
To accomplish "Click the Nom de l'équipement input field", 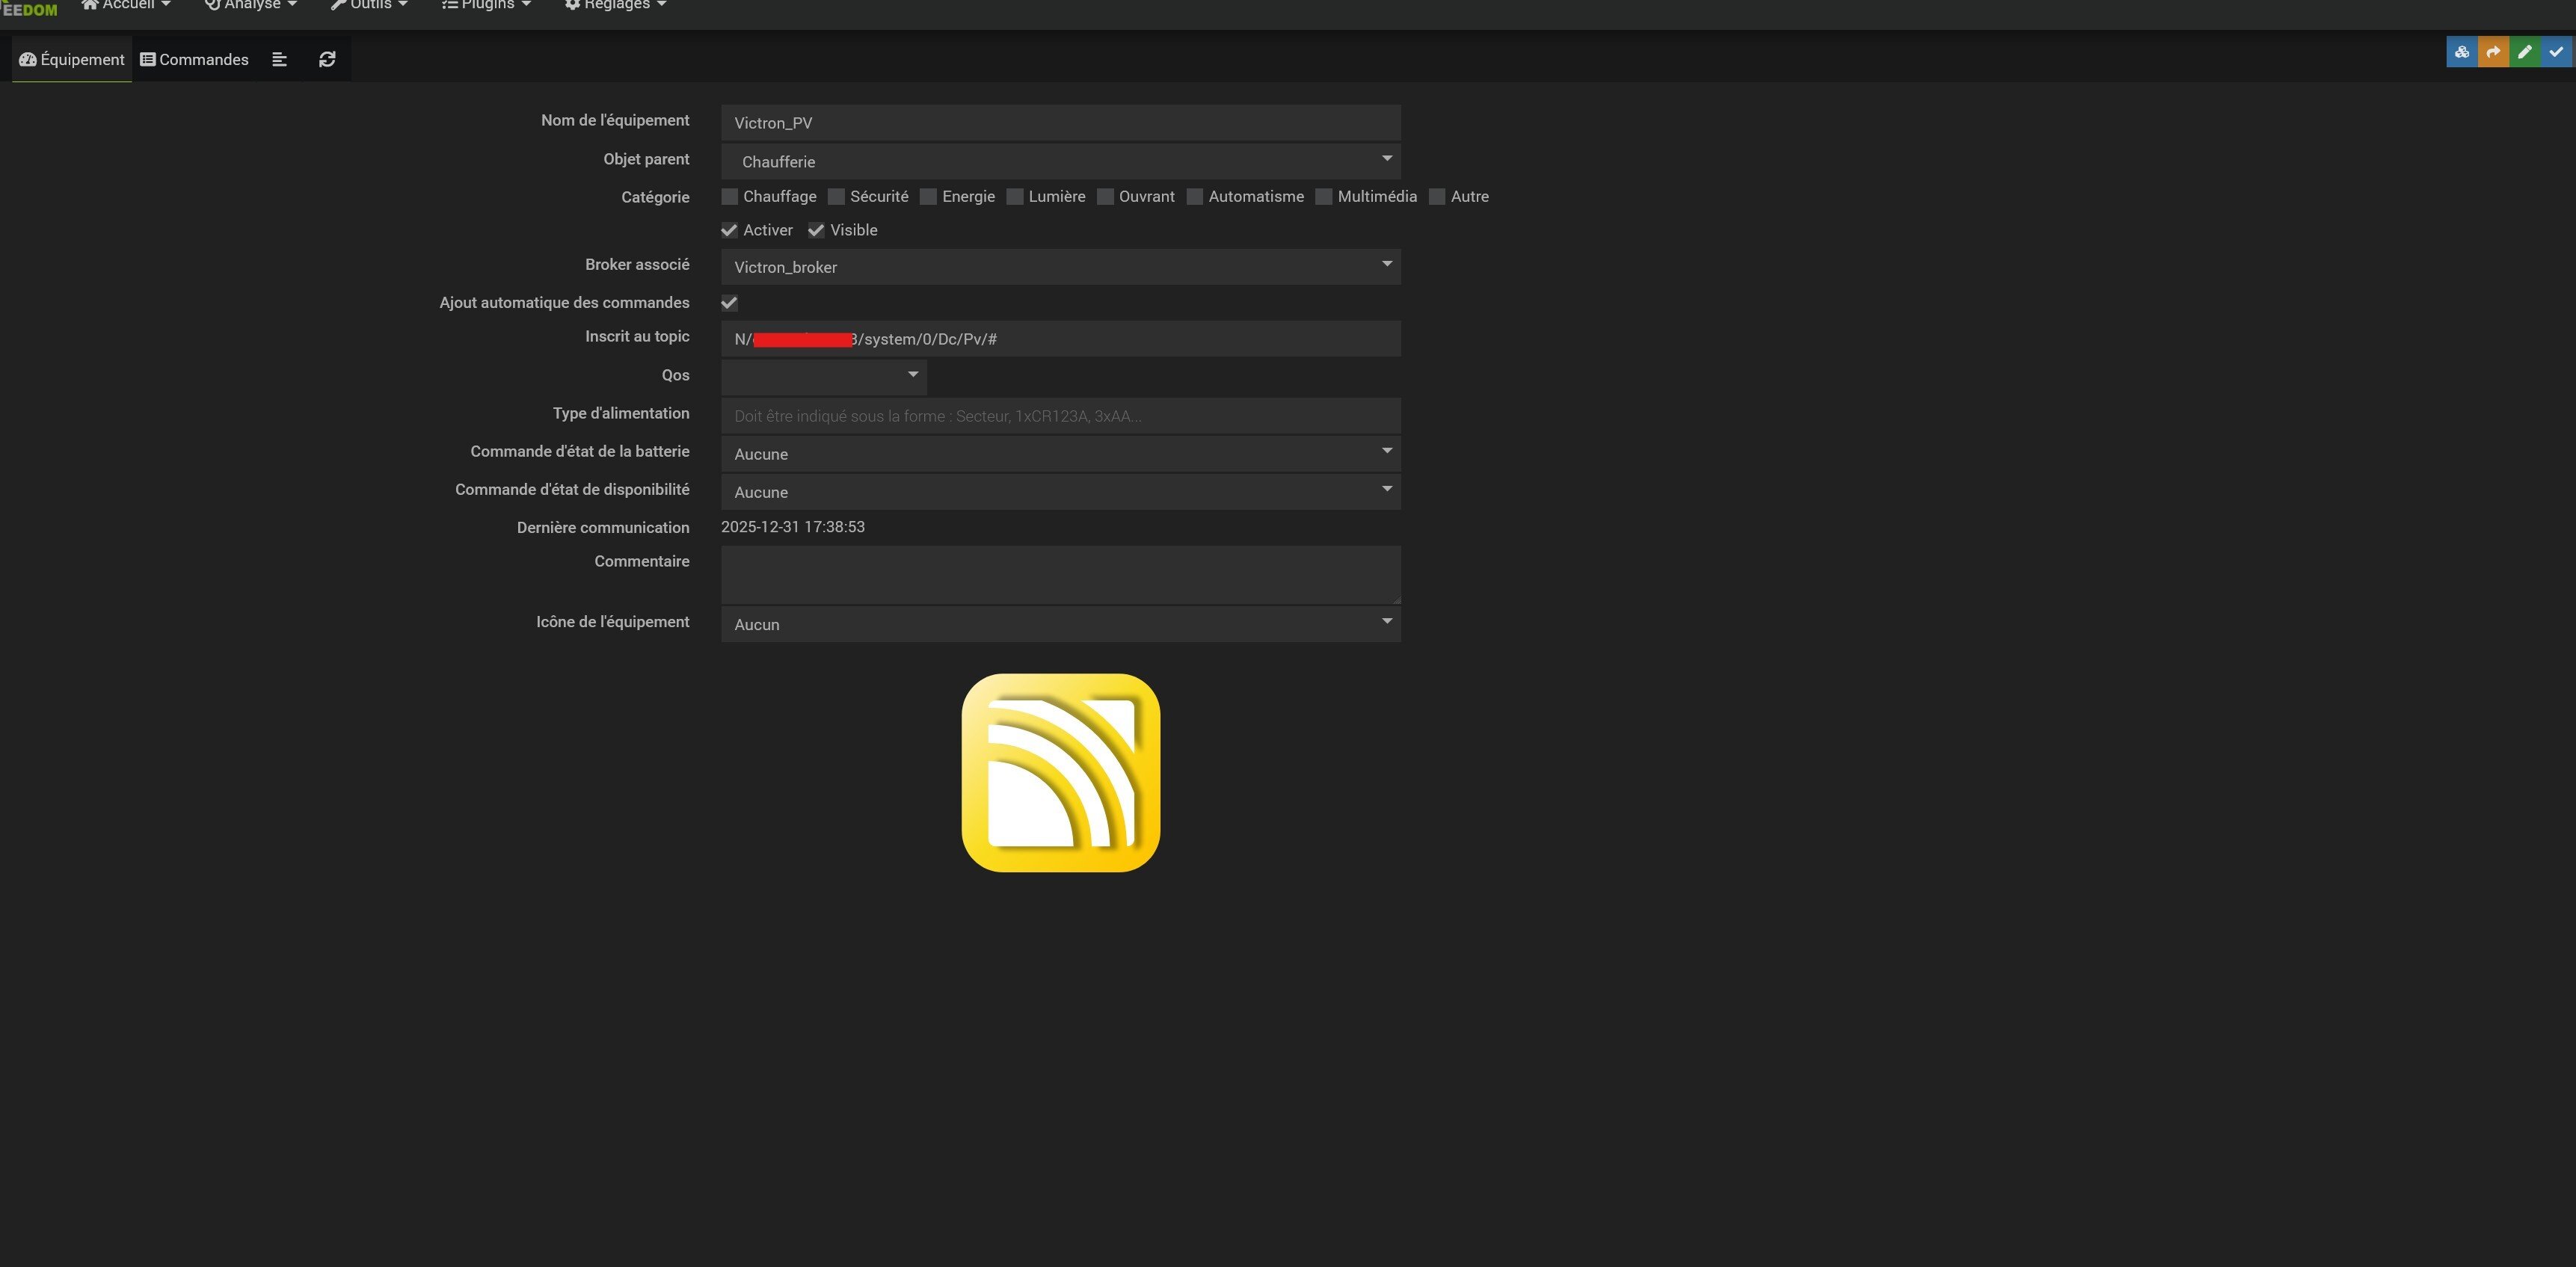I will coord(1060,123).
